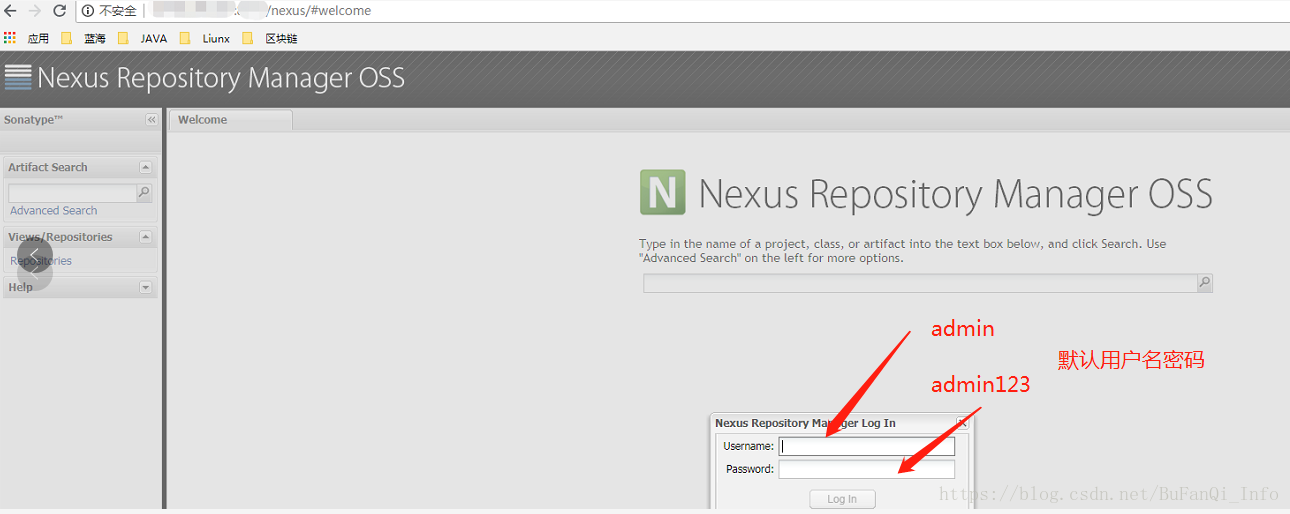Click the sidebar artifact search magnifier
The height and width of the screenshot is (514, 1290).
[144, 193]
